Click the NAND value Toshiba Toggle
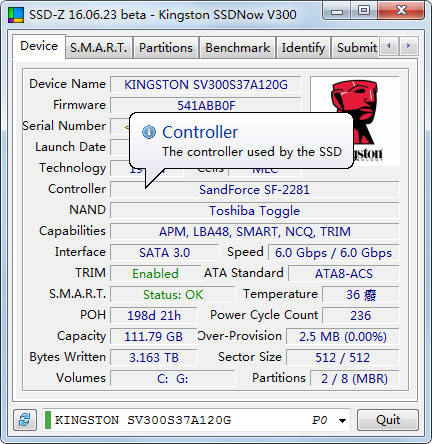 point(254,211)
